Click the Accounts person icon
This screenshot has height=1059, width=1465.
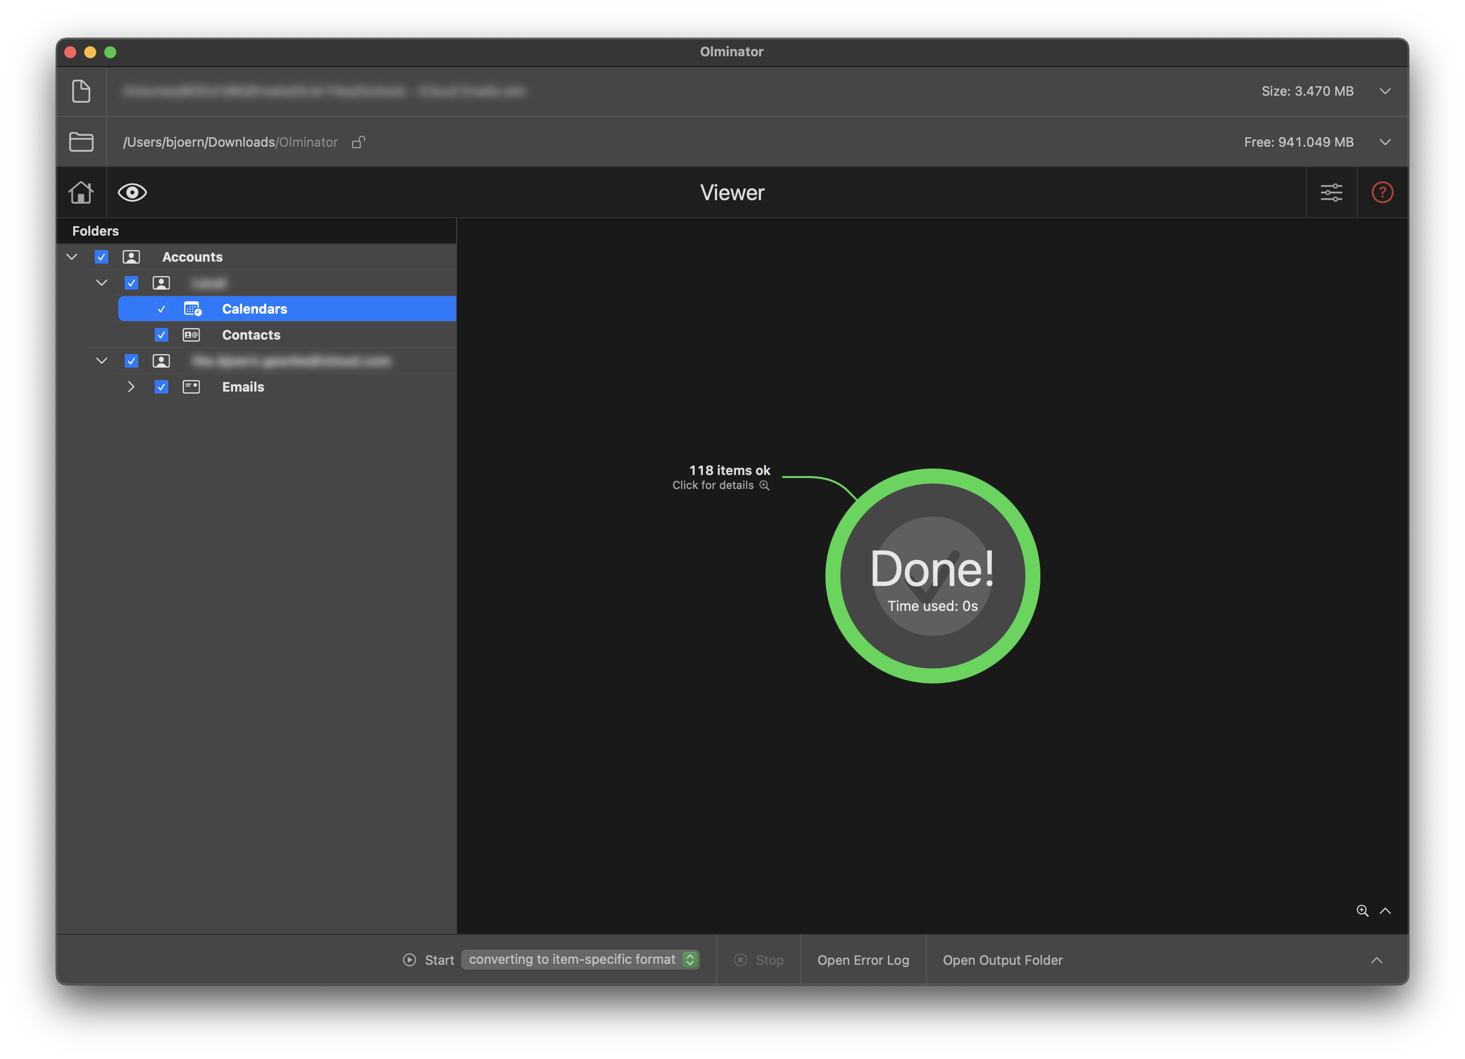coord(131,257)
